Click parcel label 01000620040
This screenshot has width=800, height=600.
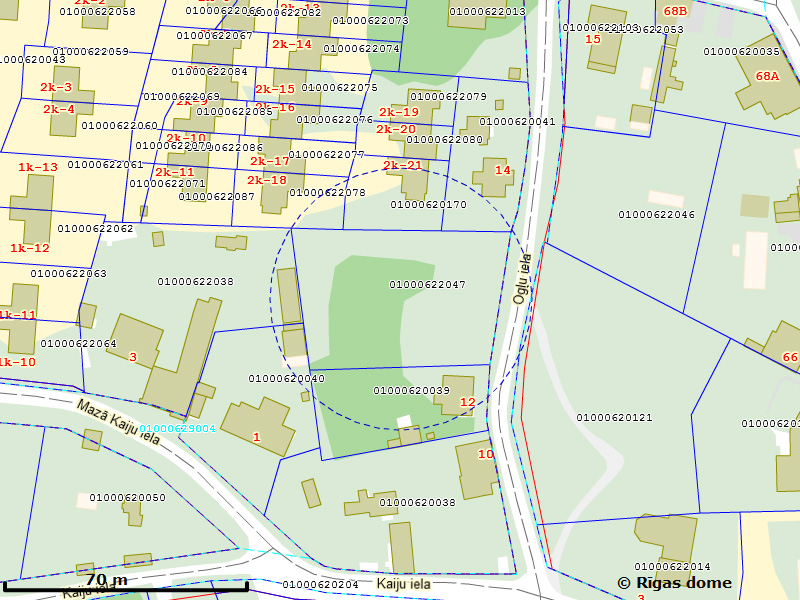[286, 379]
